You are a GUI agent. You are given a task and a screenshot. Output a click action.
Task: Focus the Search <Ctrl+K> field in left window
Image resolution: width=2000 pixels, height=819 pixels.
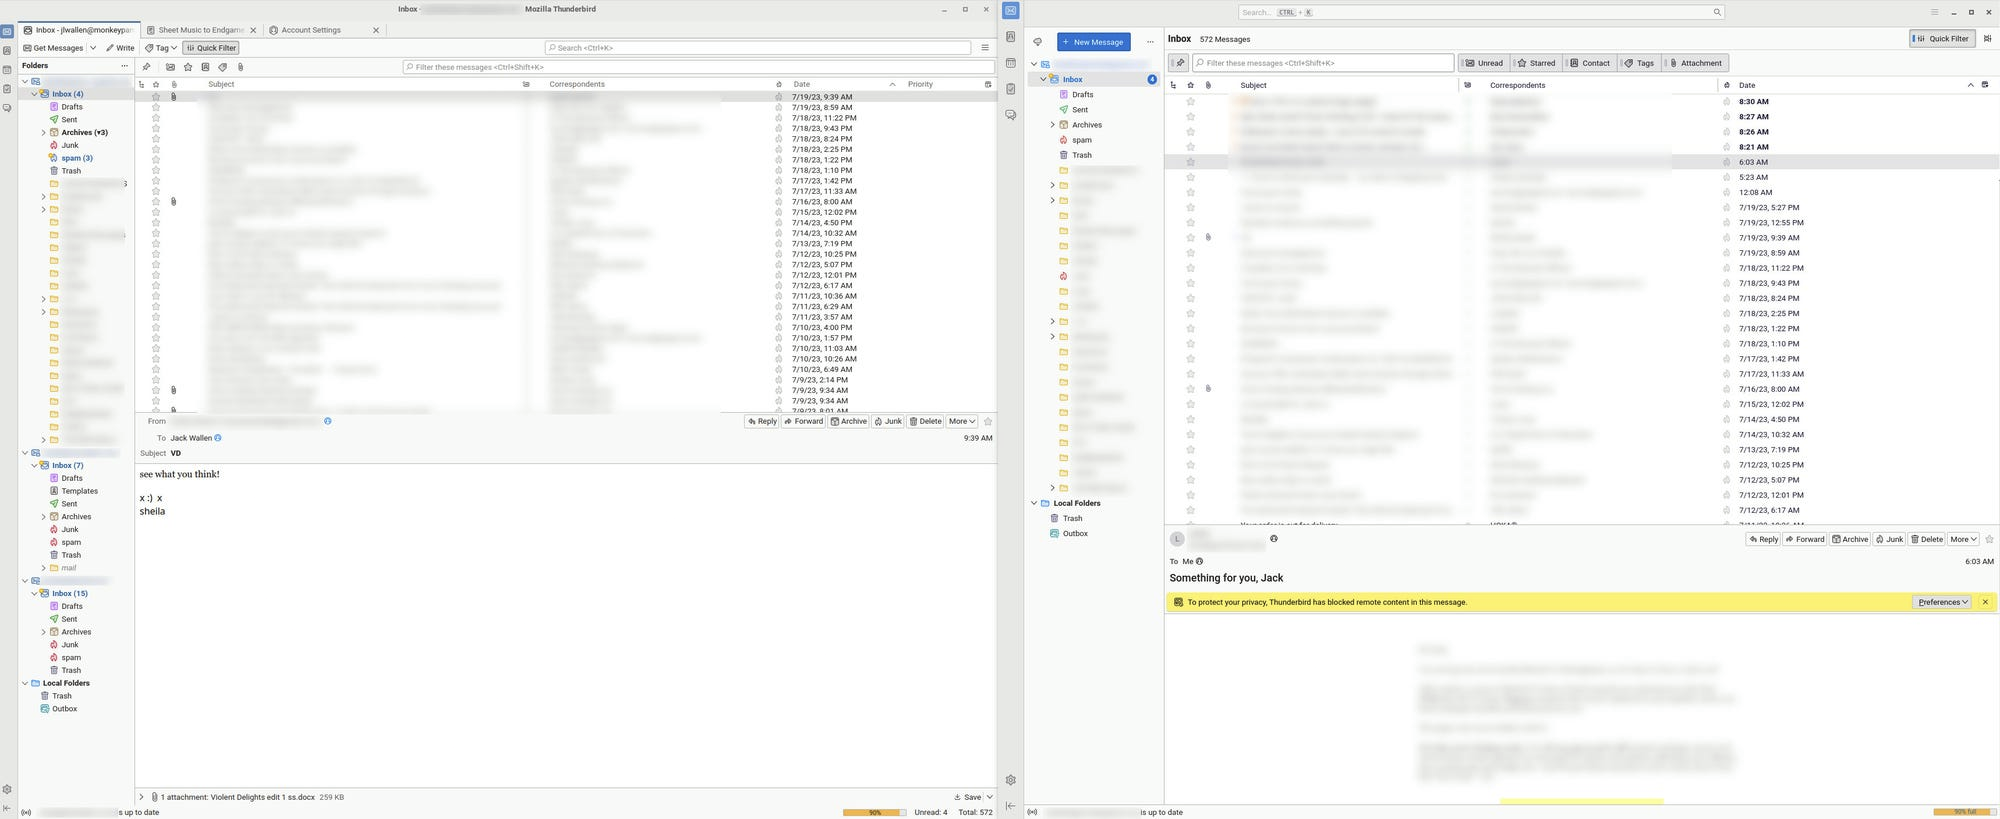point(758,48)
